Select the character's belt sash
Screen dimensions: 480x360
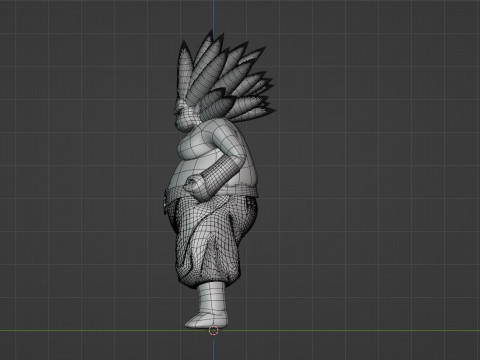click(x=211, y=194)
